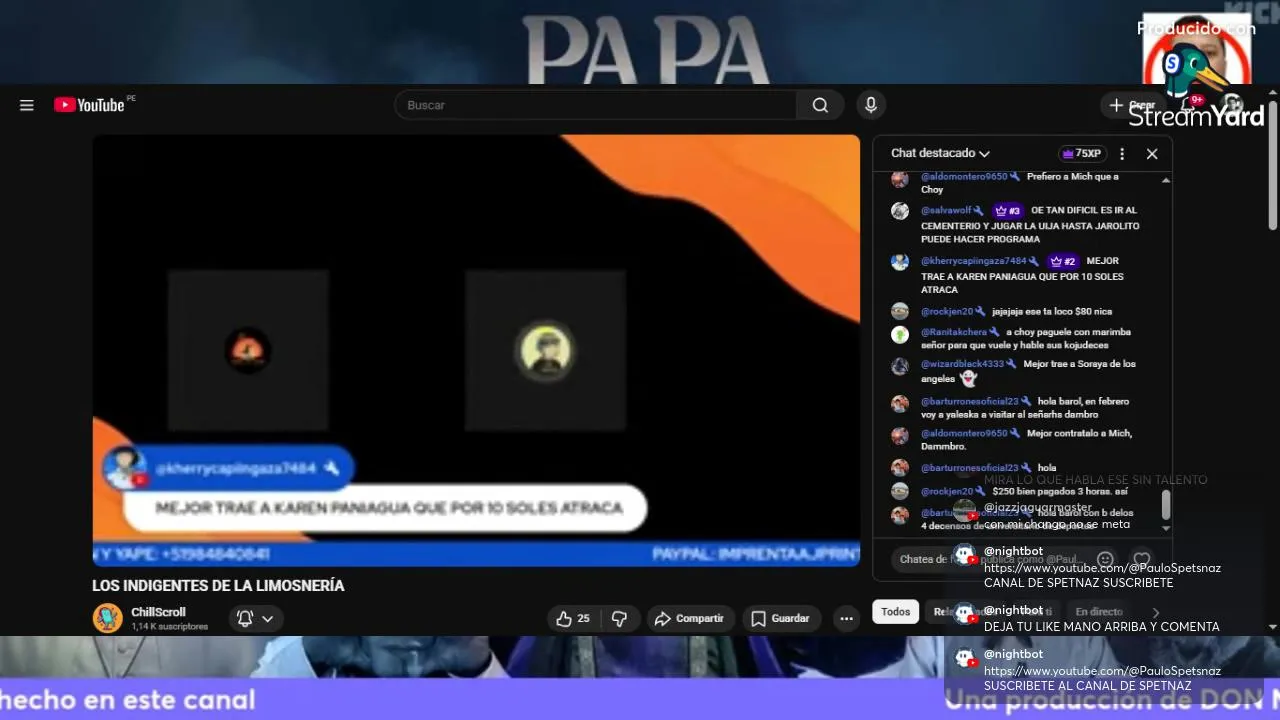Click avatar of @wizardblack4333 in chat
The image size is (1280, 720).
point(900,366)
